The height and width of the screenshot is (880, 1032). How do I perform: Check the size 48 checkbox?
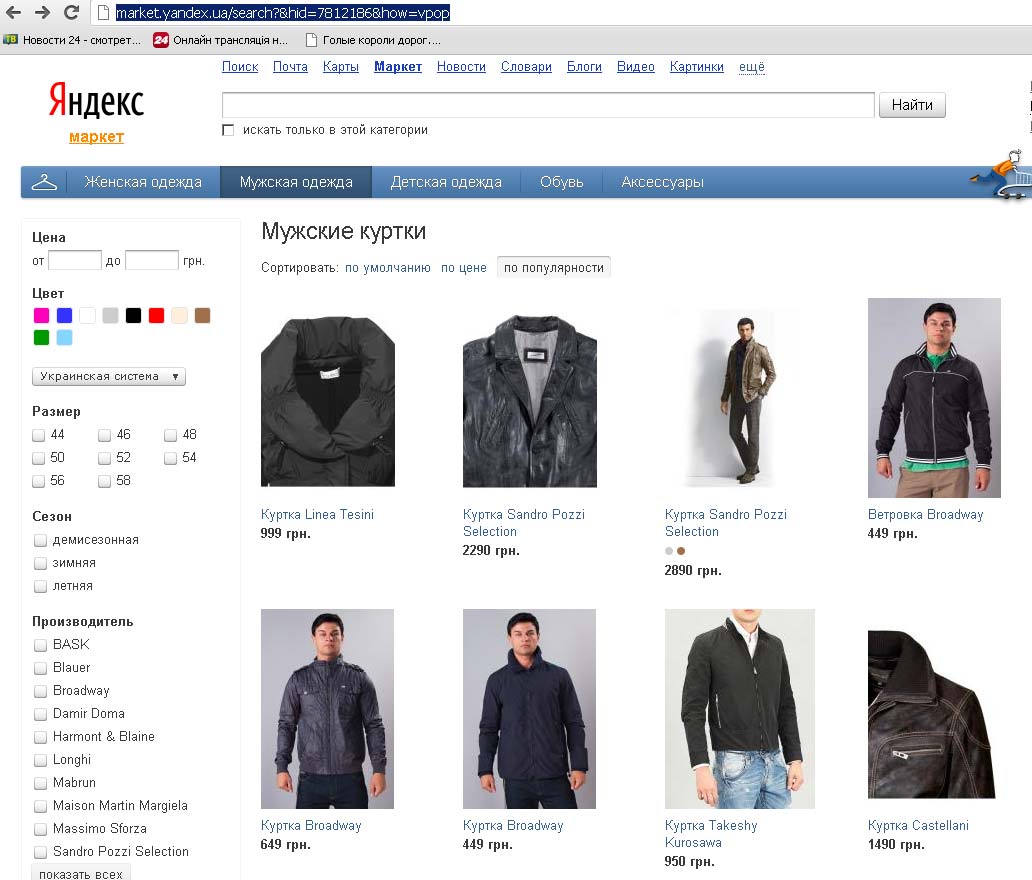click(x=171, y=435)
